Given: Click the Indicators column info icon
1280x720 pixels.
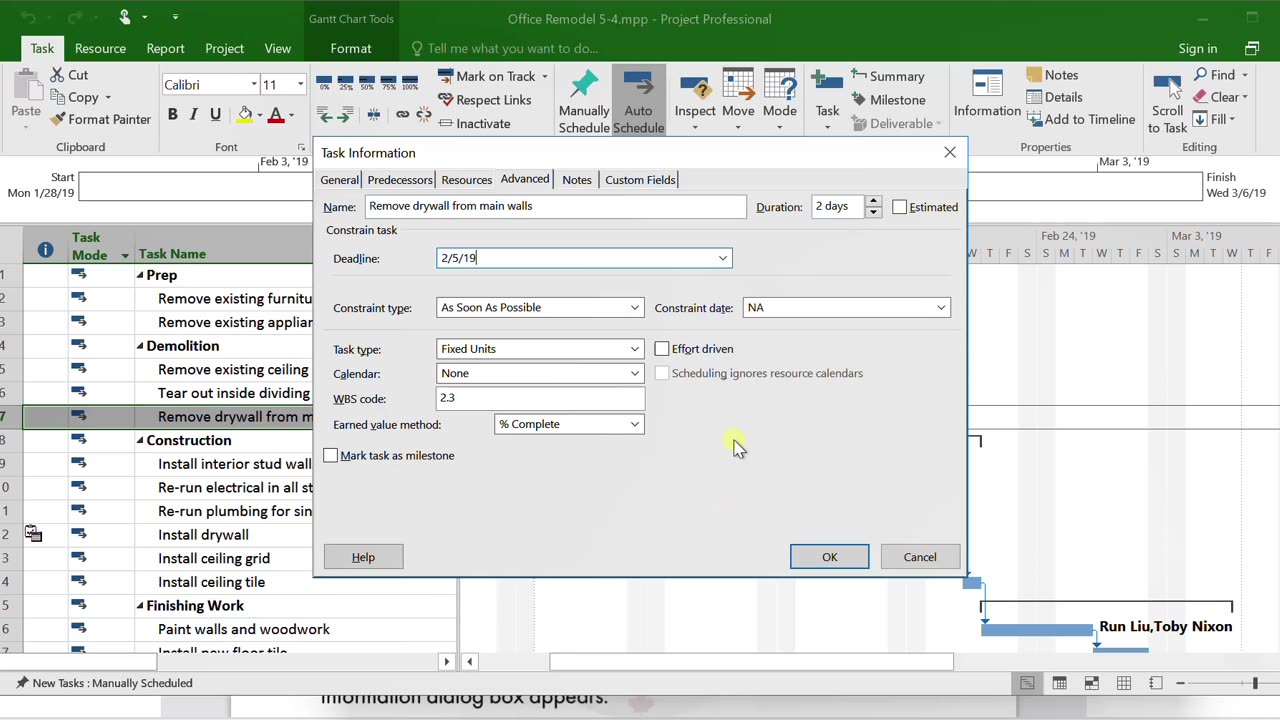Looking at the screenshot, I should [45, 250].
